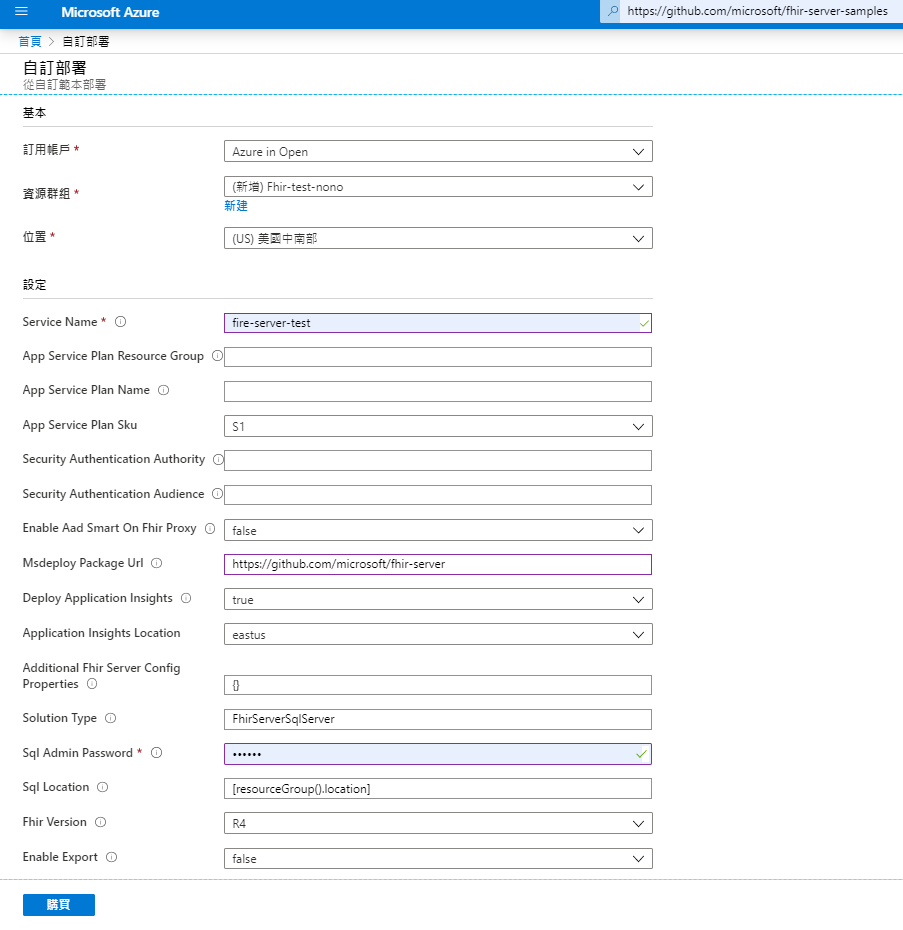Click the Service Name input field
The height and width of the screenshot is (930, 903).
(x=438, y=323)
